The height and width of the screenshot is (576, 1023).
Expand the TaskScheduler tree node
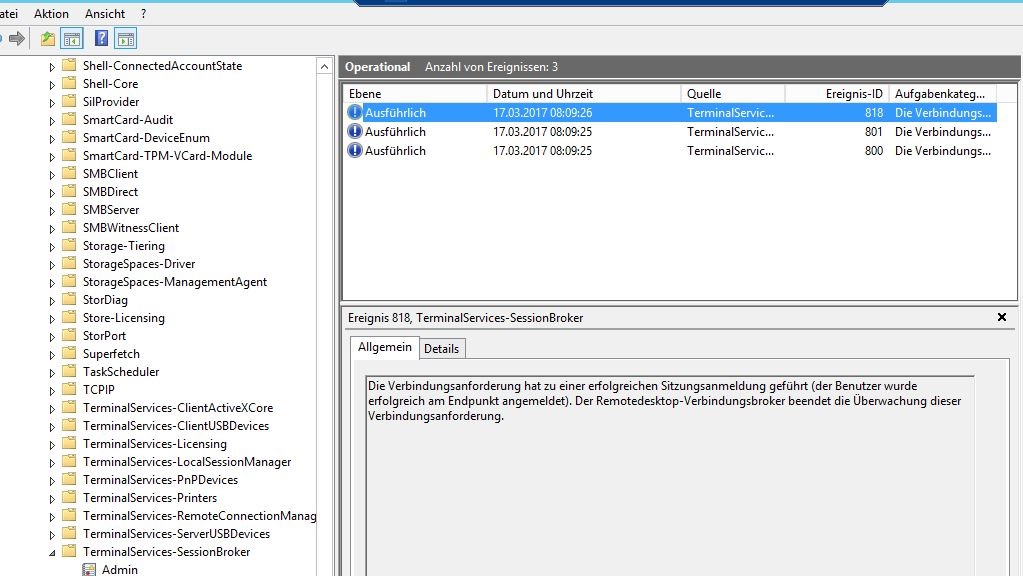(x=53, y=372)
